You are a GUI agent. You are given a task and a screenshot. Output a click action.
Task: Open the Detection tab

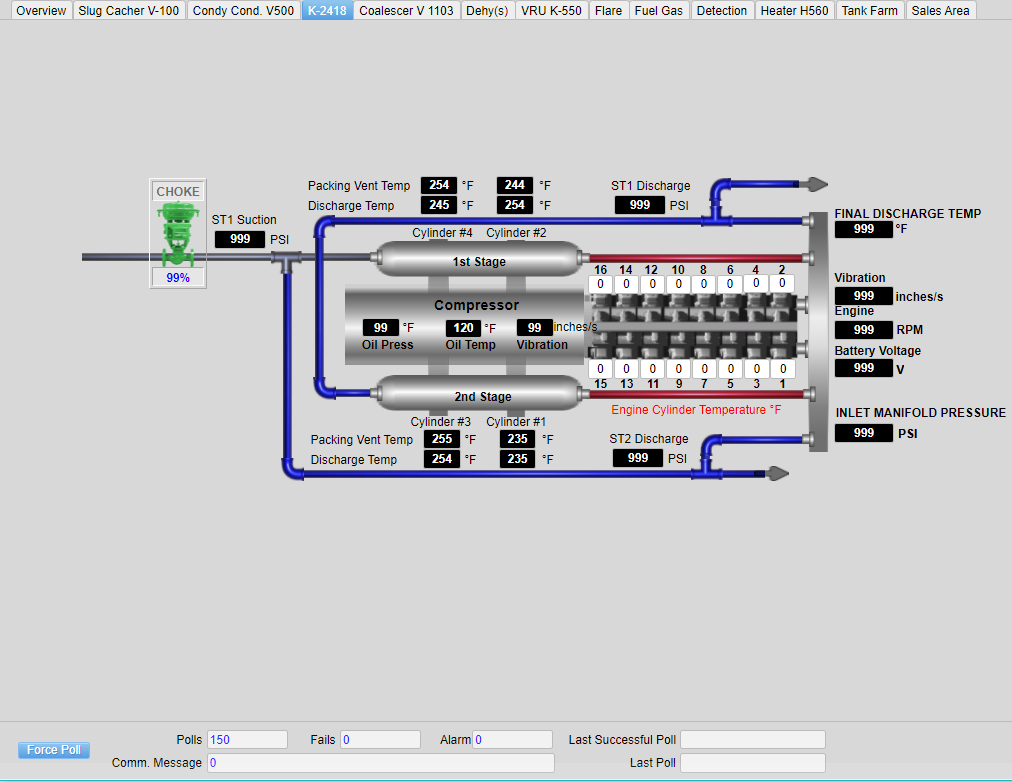(x=722, y=10)
